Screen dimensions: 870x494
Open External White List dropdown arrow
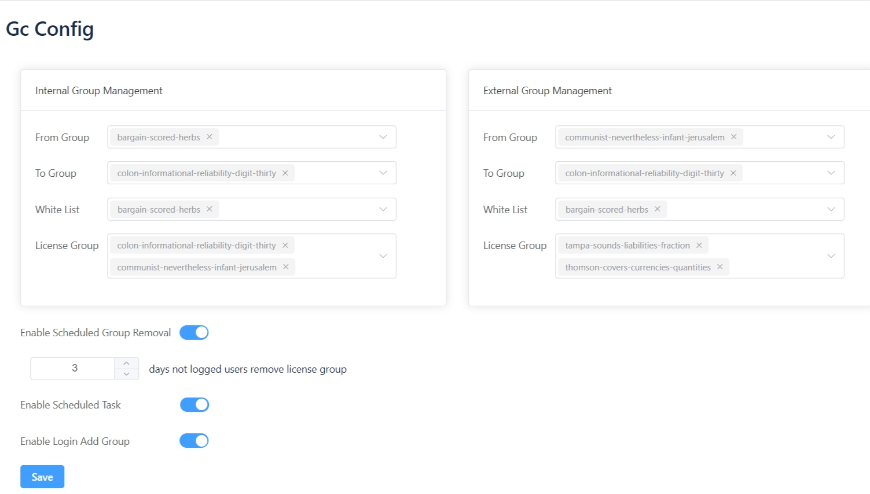click(831, 209)
